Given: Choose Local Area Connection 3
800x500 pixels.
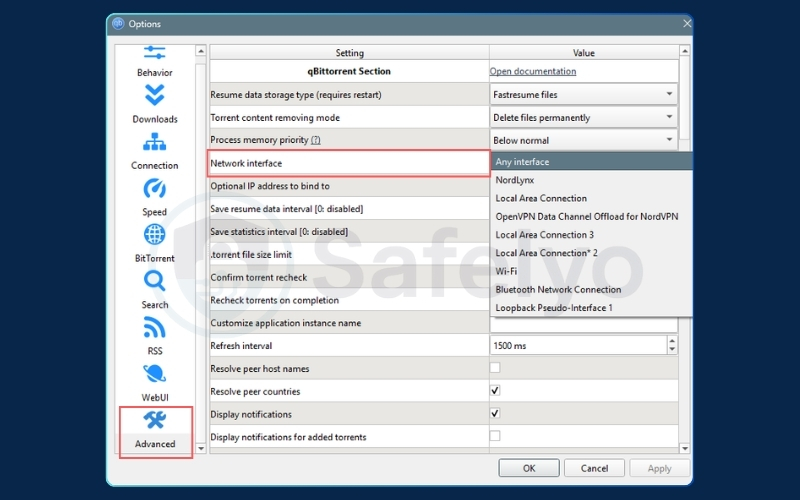Looking at the screenshot, I should tap(591, 235).
